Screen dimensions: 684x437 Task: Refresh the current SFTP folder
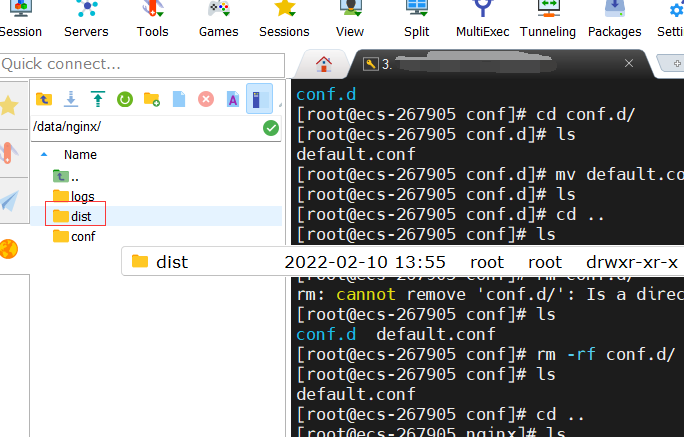[x=125, y=99]
